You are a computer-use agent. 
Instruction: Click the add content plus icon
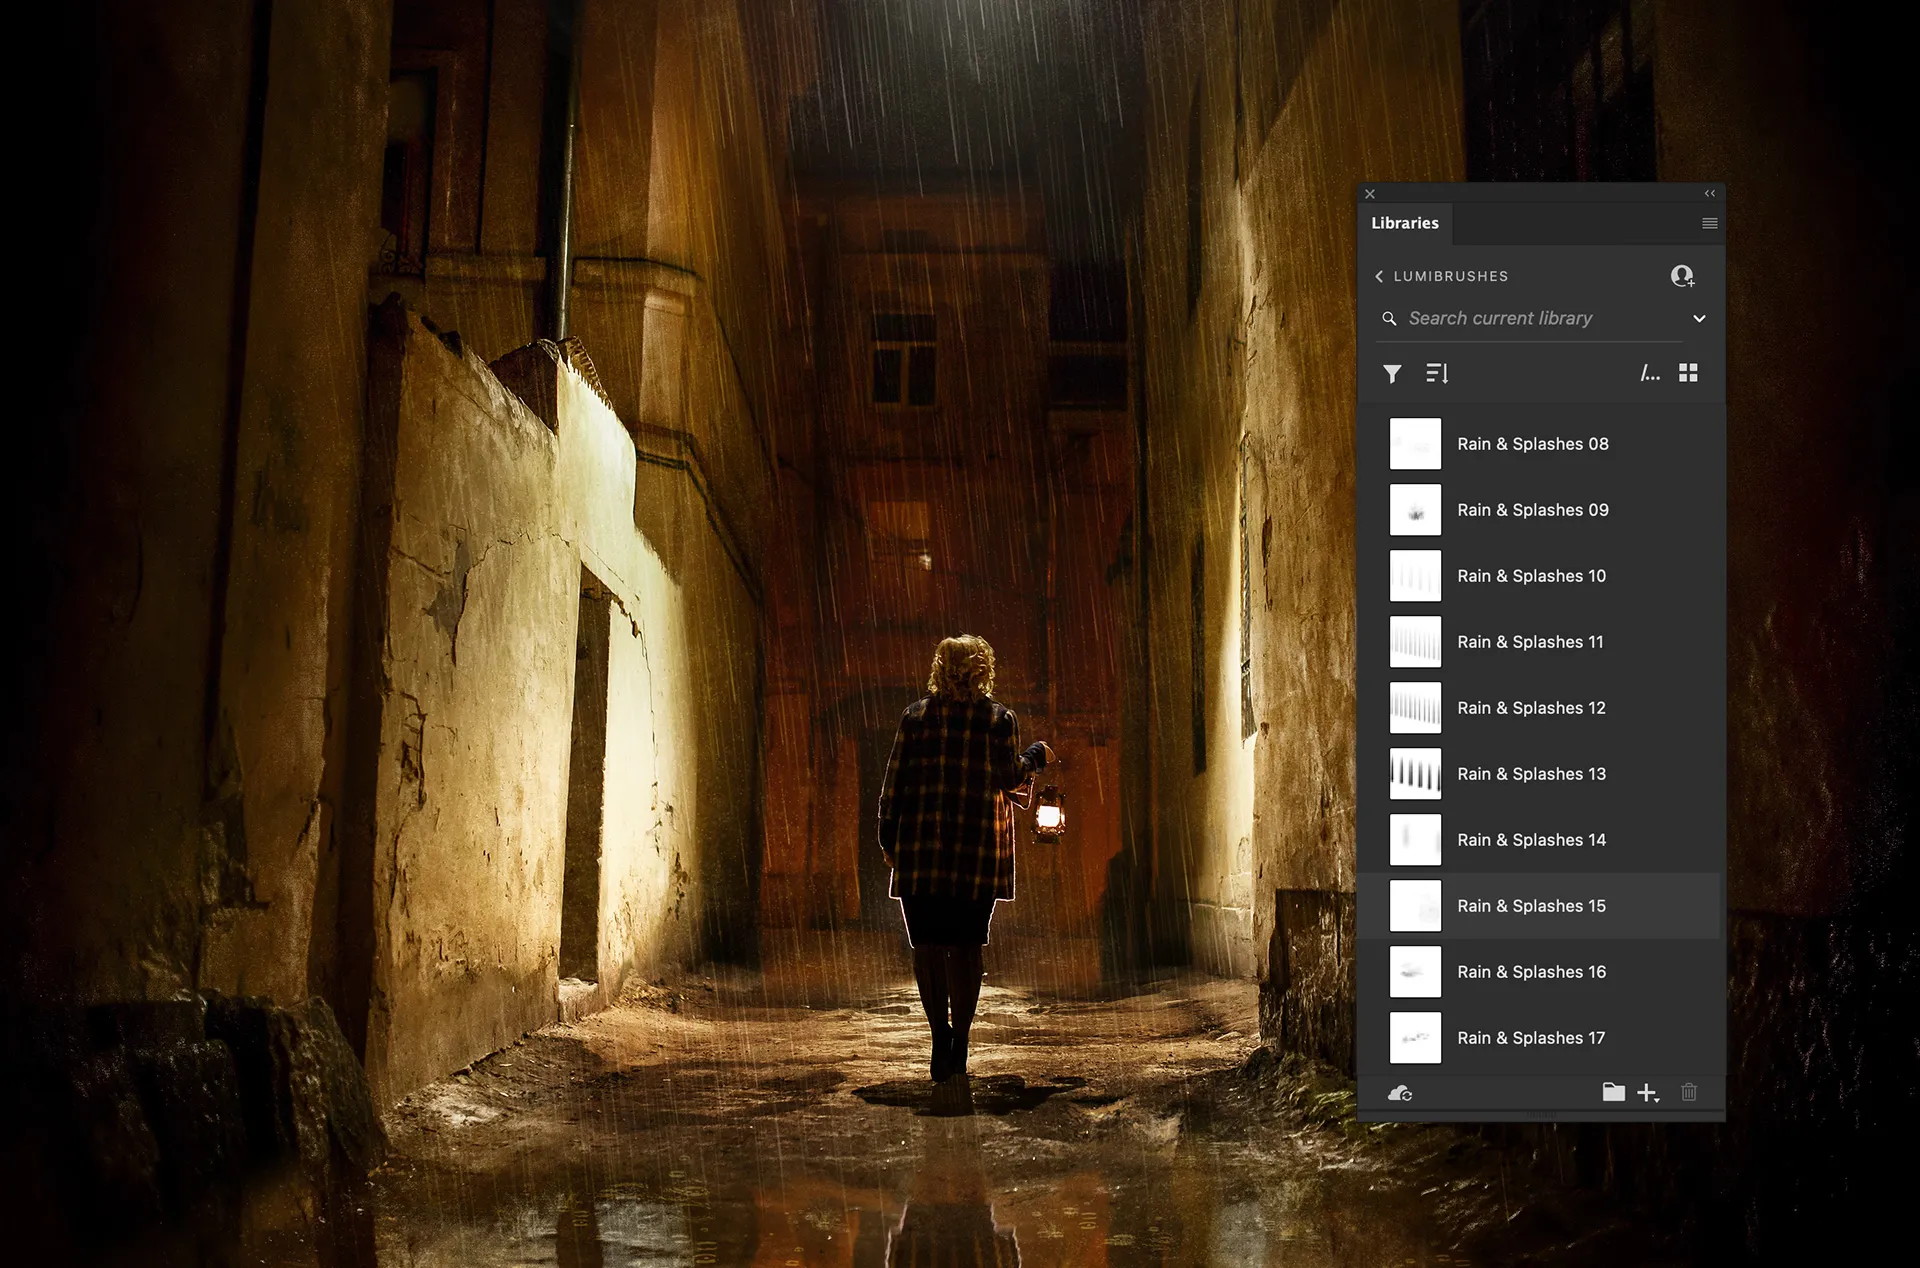tap(1647, 1093)
